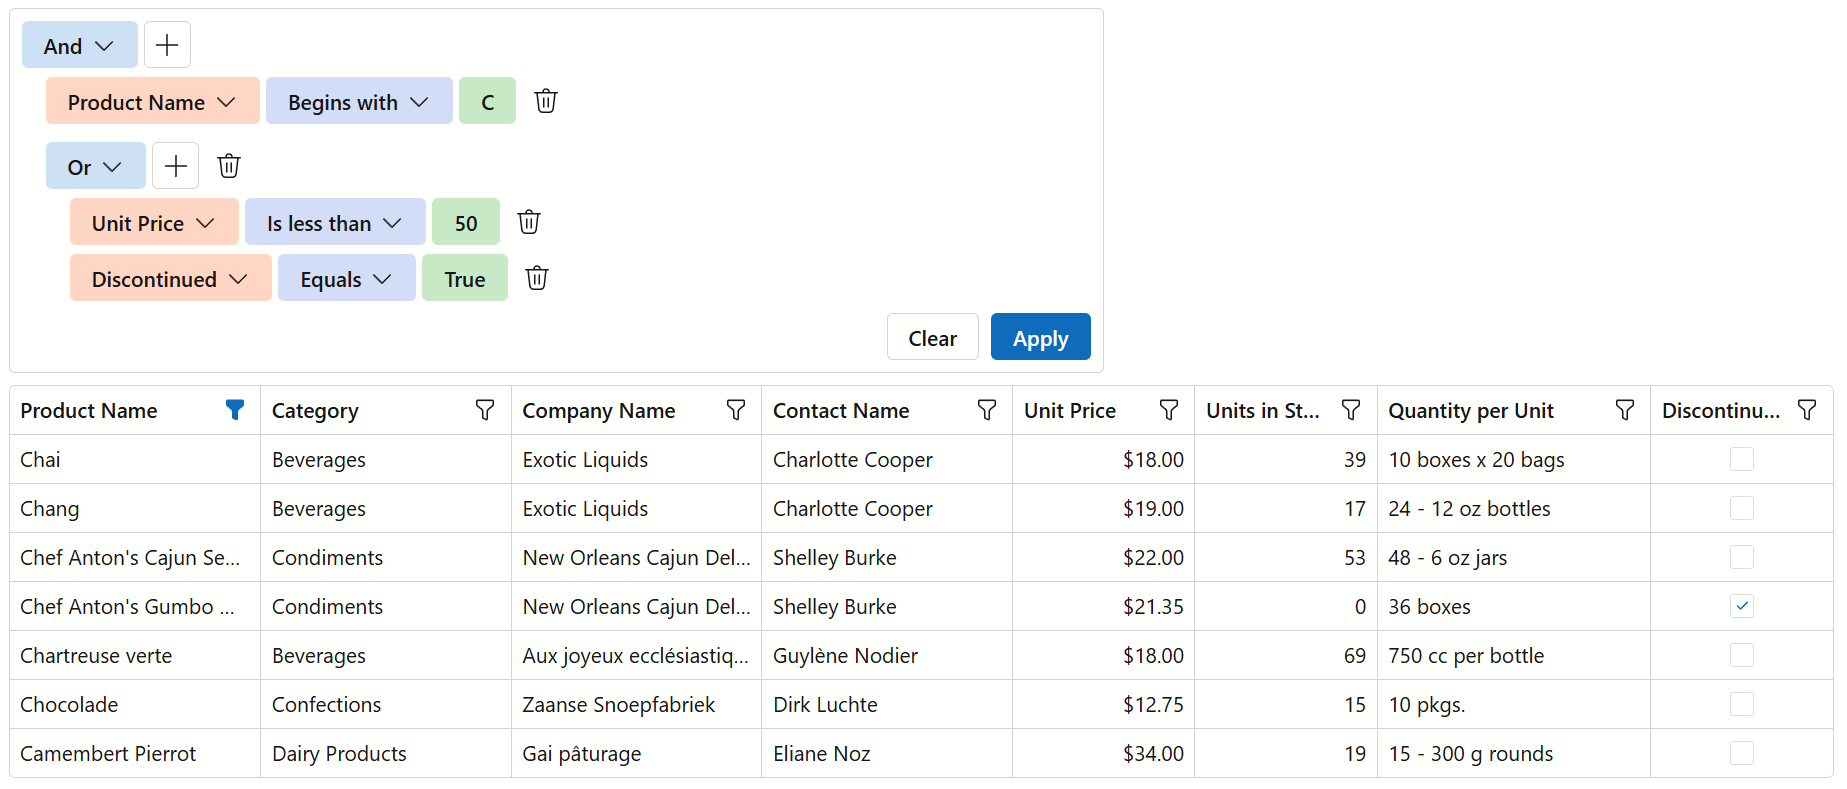Click the Dairy Products category cell

(386, 753)
